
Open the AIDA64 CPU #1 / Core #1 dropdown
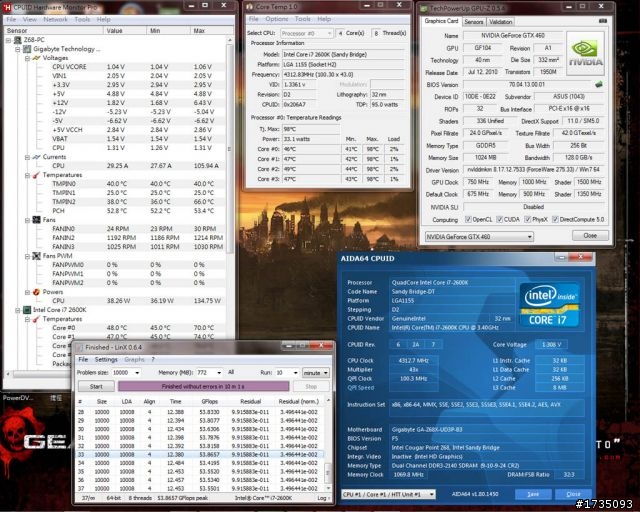pyautogui.click(x=388, y=494)
